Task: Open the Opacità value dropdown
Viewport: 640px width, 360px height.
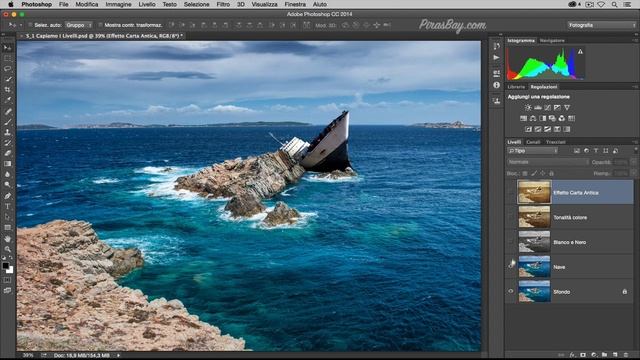Action: coord(633,162)
